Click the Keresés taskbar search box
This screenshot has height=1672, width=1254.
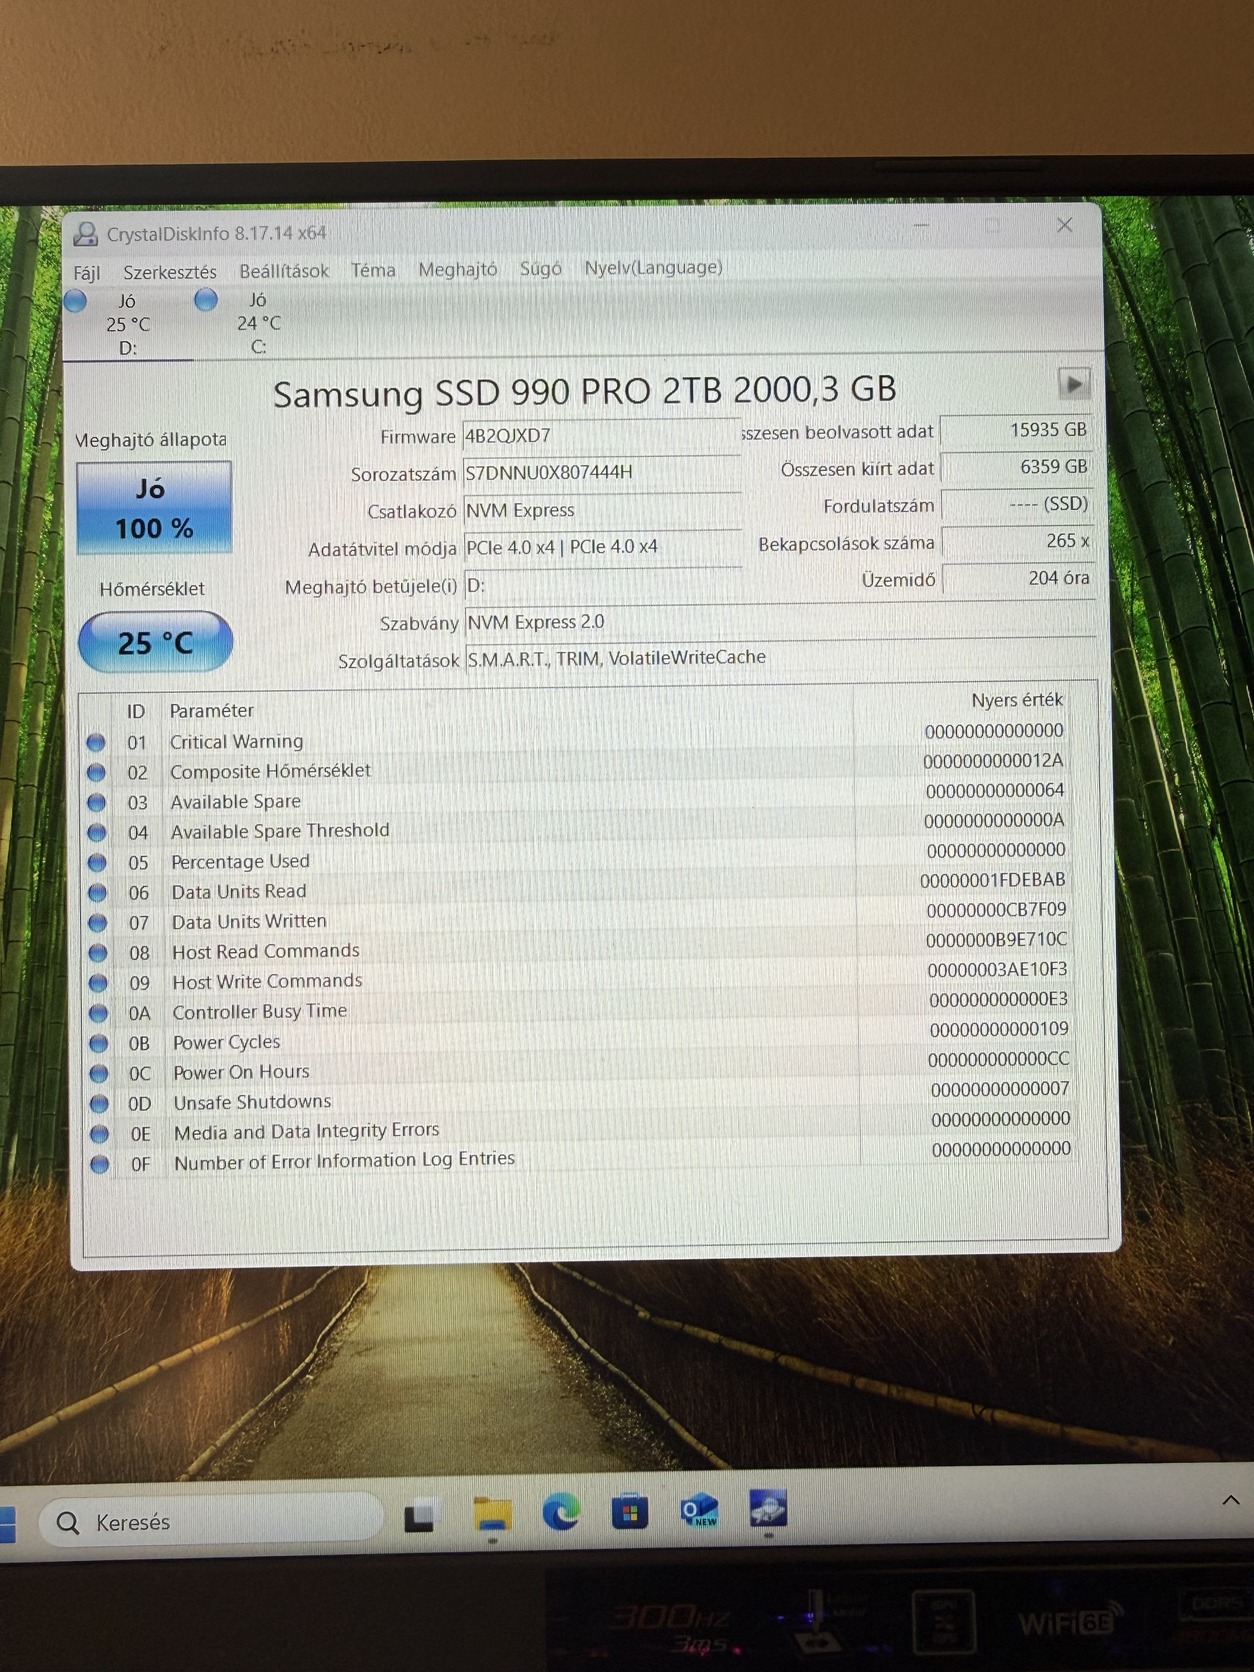(x=211, y=1522)
